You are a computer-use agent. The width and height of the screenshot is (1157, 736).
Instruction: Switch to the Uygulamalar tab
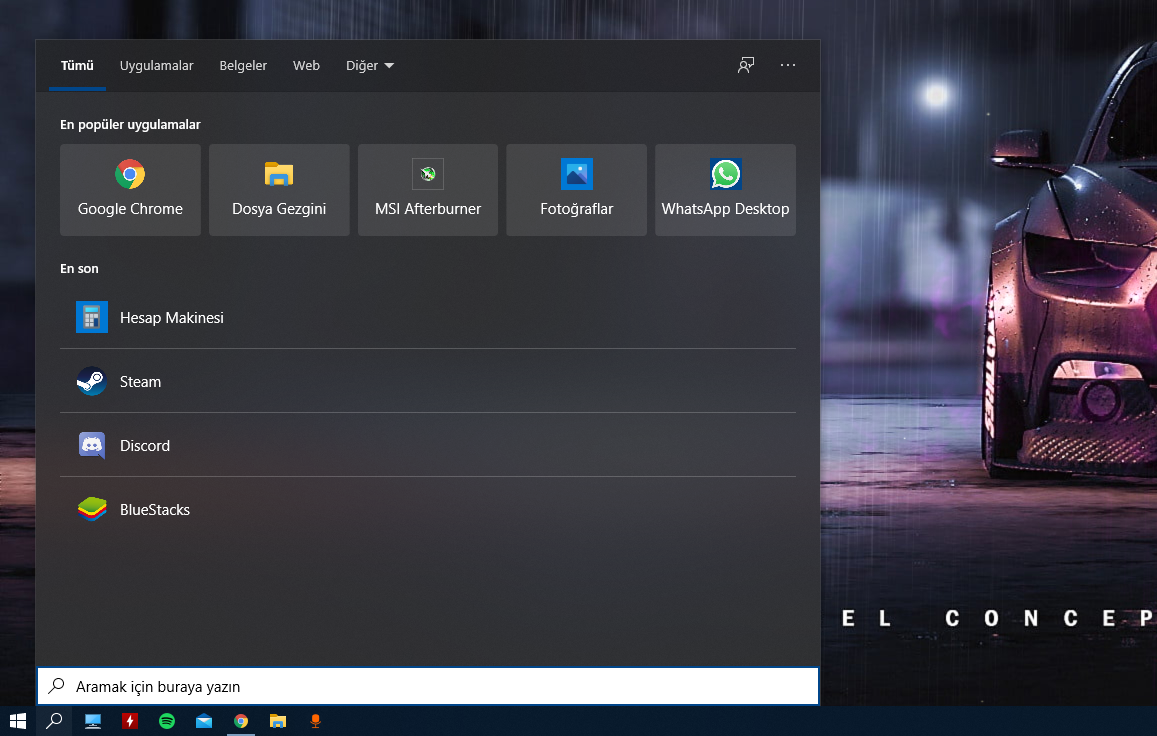156,66
